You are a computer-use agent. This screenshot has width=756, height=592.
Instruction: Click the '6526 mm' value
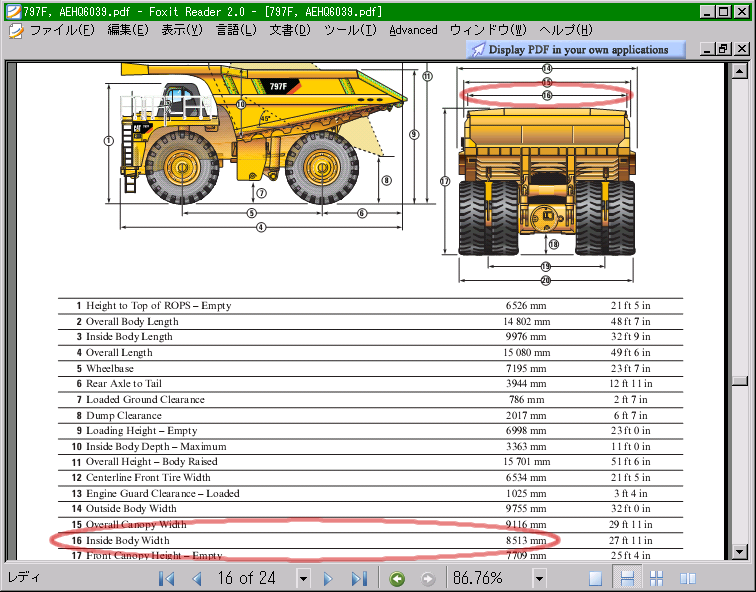526,306
